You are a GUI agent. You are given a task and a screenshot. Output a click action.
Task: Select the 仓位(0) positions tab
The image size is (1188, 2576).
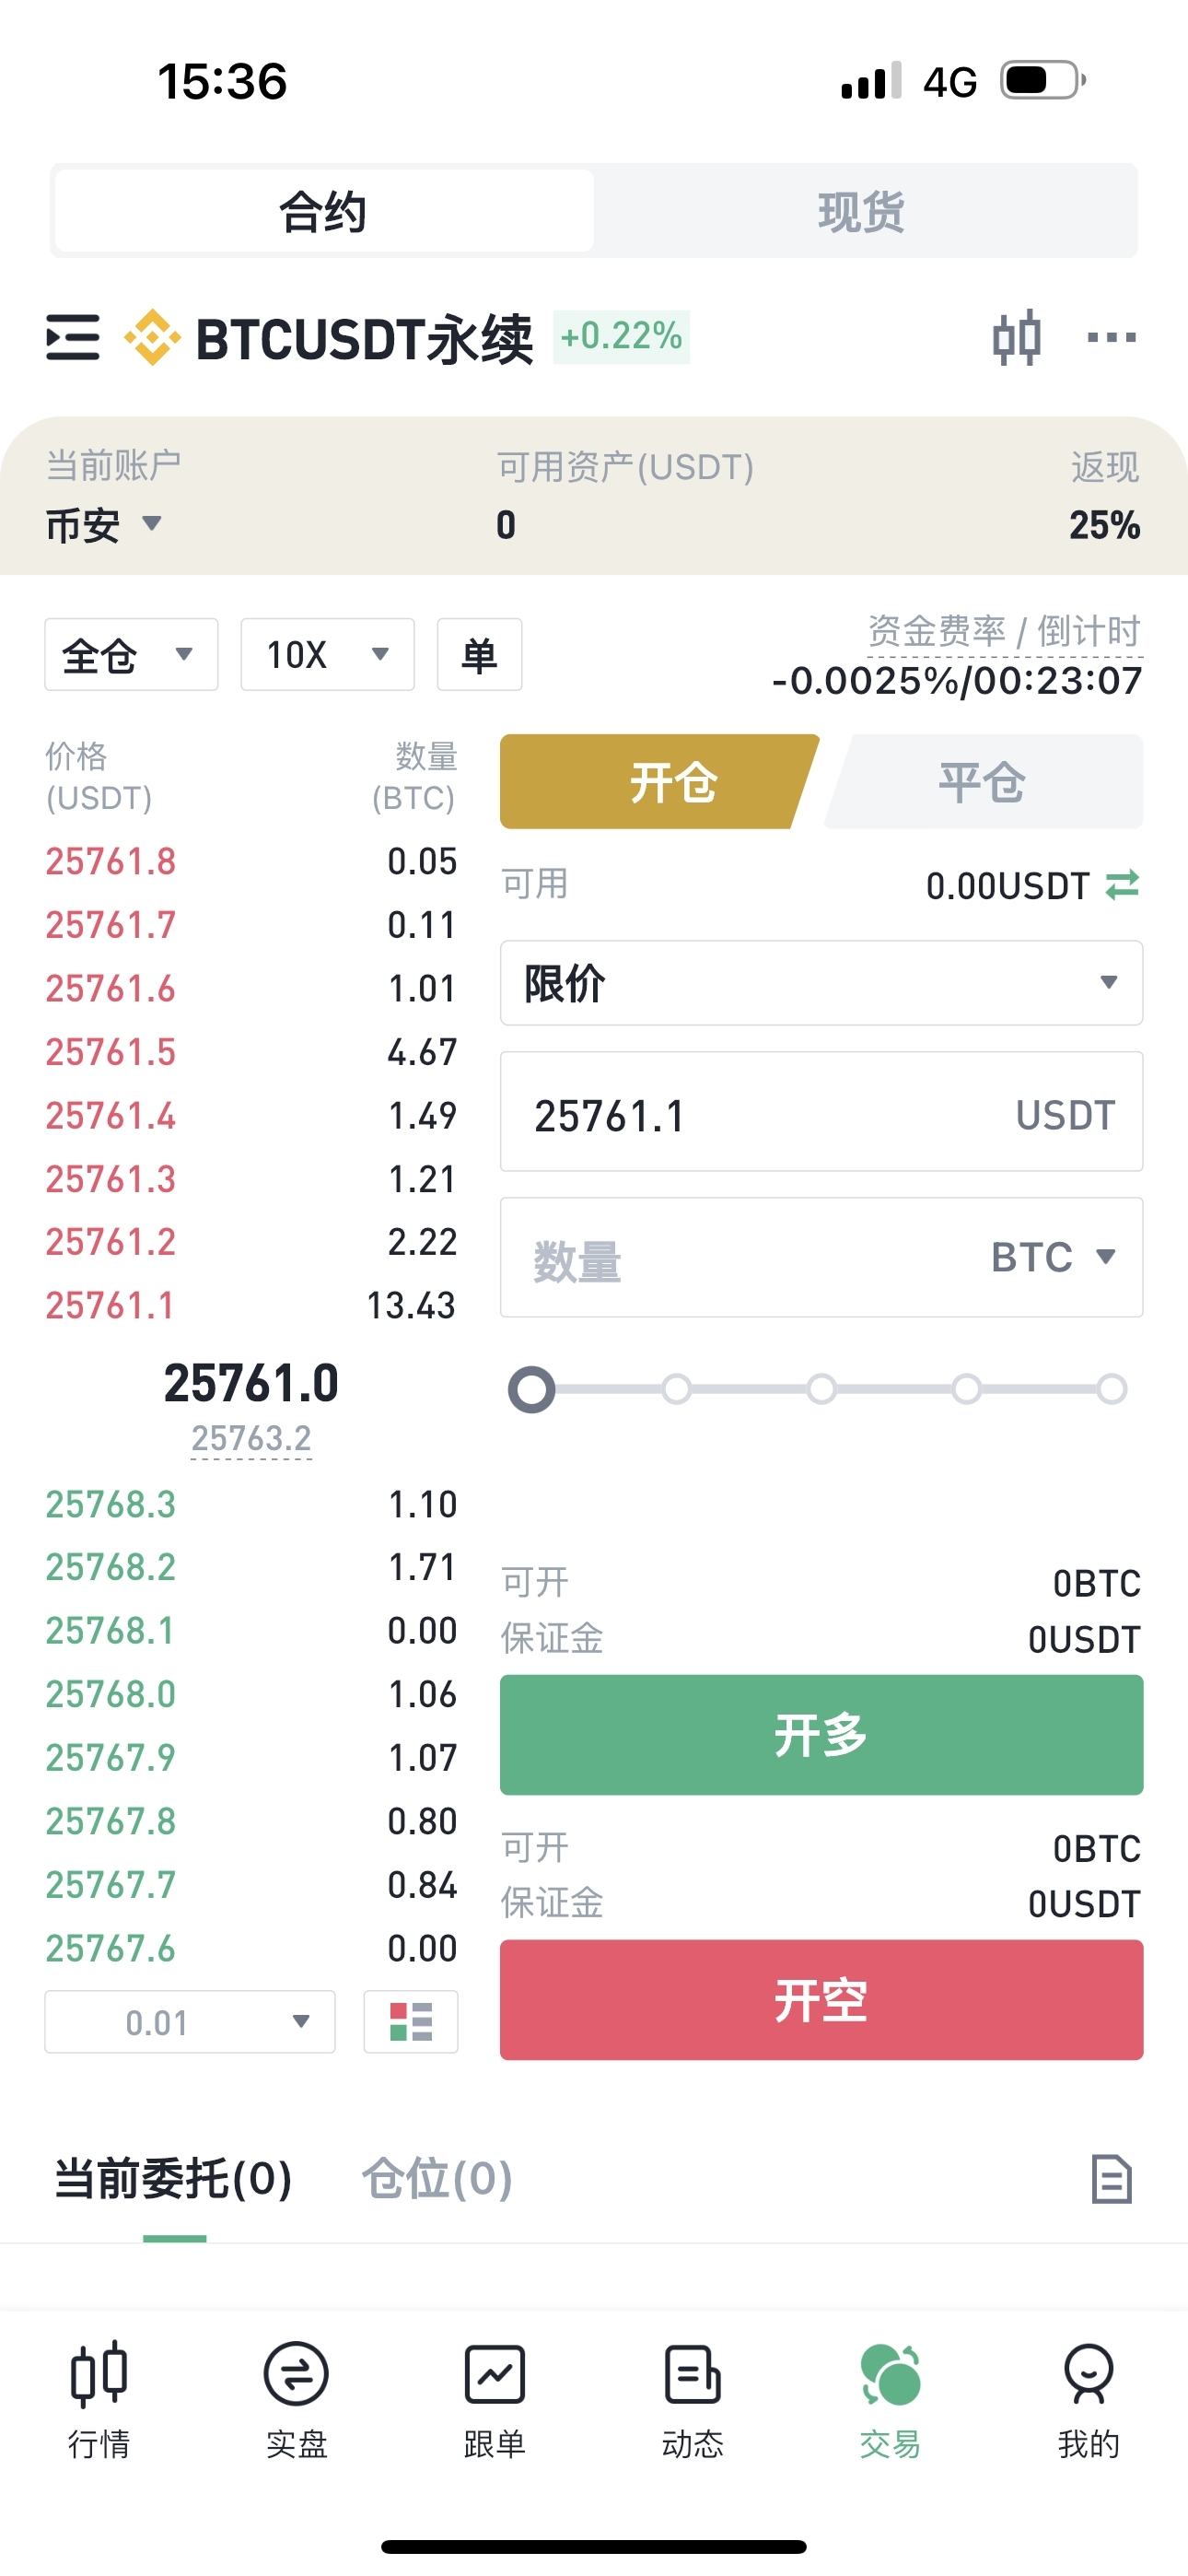(x=437, y=2179)
